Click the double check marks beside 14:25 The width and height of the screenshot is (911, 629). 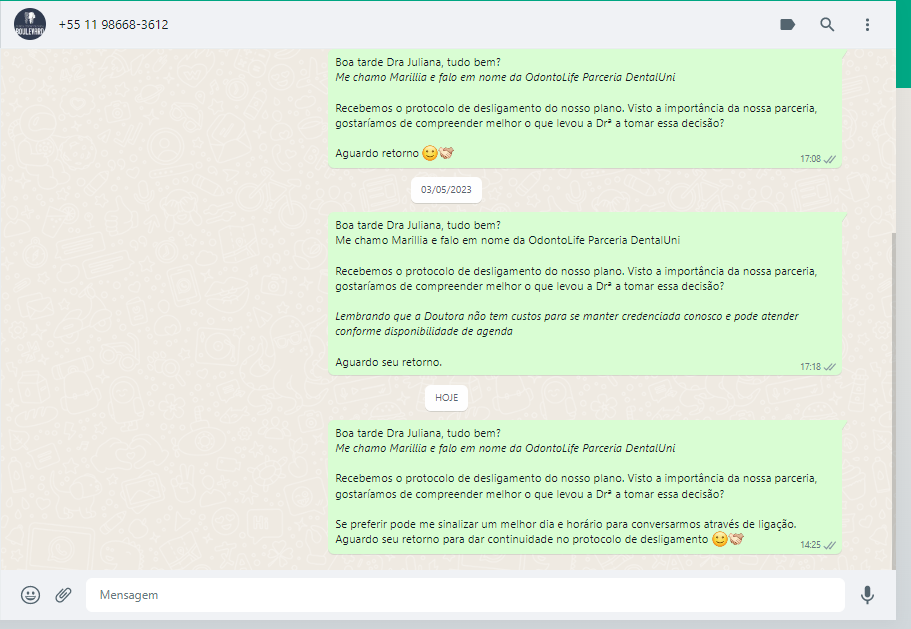click(x=830, y=545)
